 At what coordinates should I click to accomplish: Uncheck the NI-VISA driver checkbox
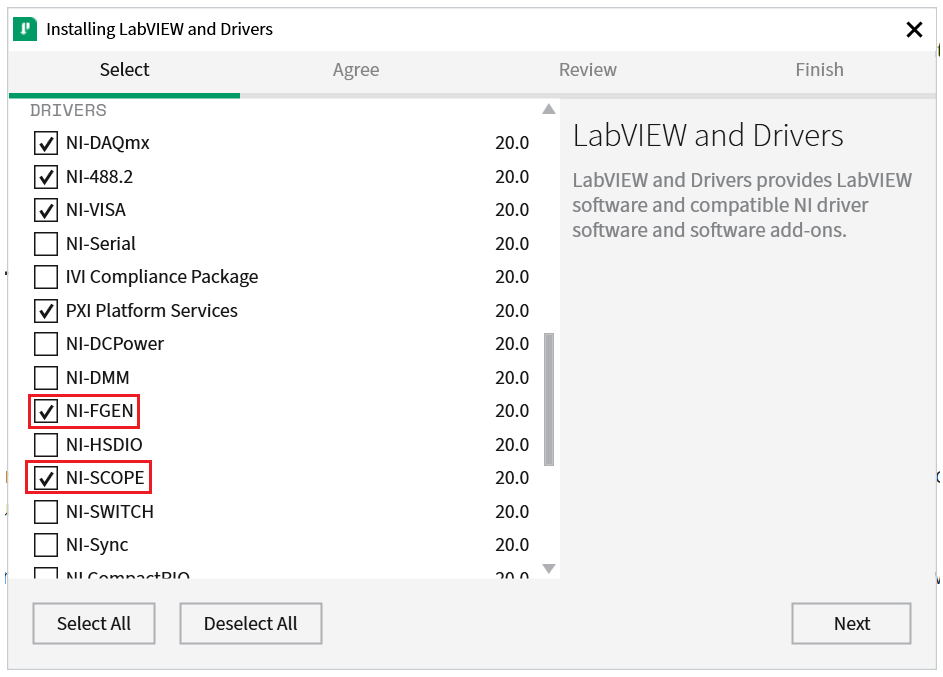pos(46,210)
